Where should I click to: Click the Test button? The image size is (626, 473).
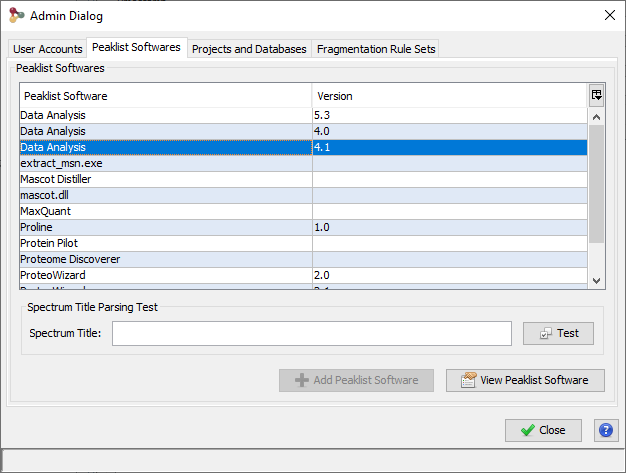pos(558,333)
